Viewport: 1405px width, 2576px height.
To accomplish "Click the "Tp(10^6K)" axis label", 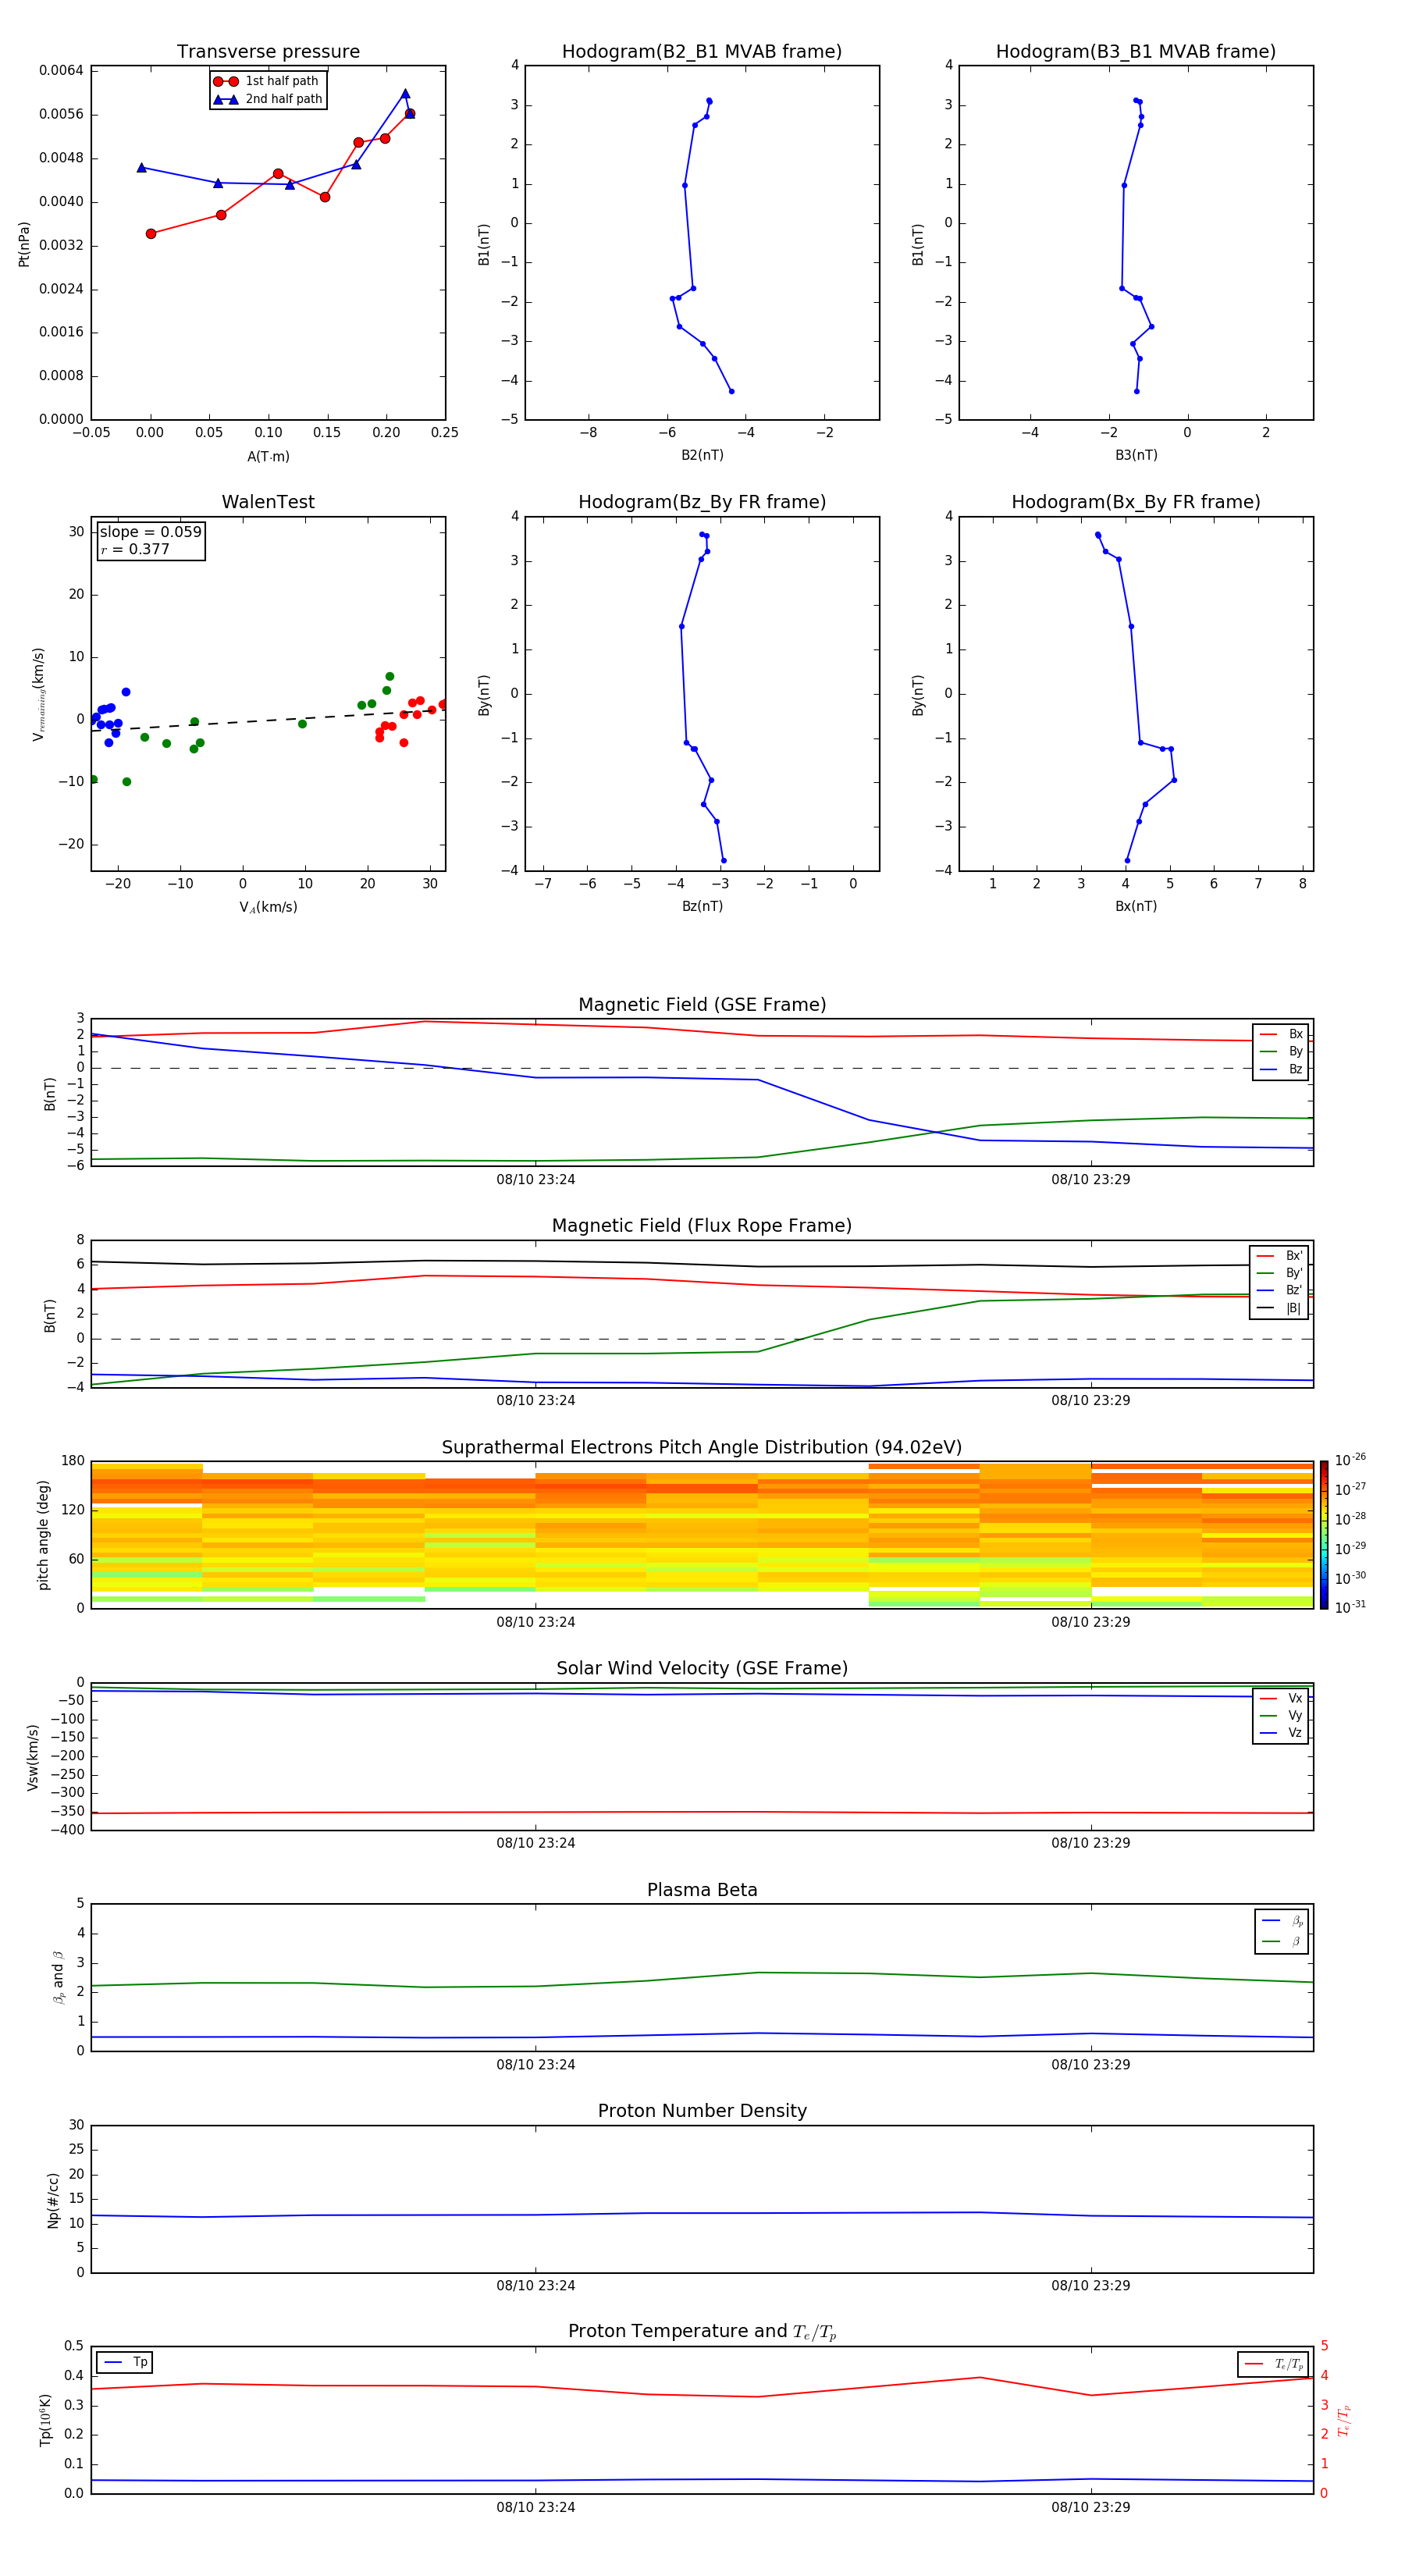I will click(x=45, y=2420).
